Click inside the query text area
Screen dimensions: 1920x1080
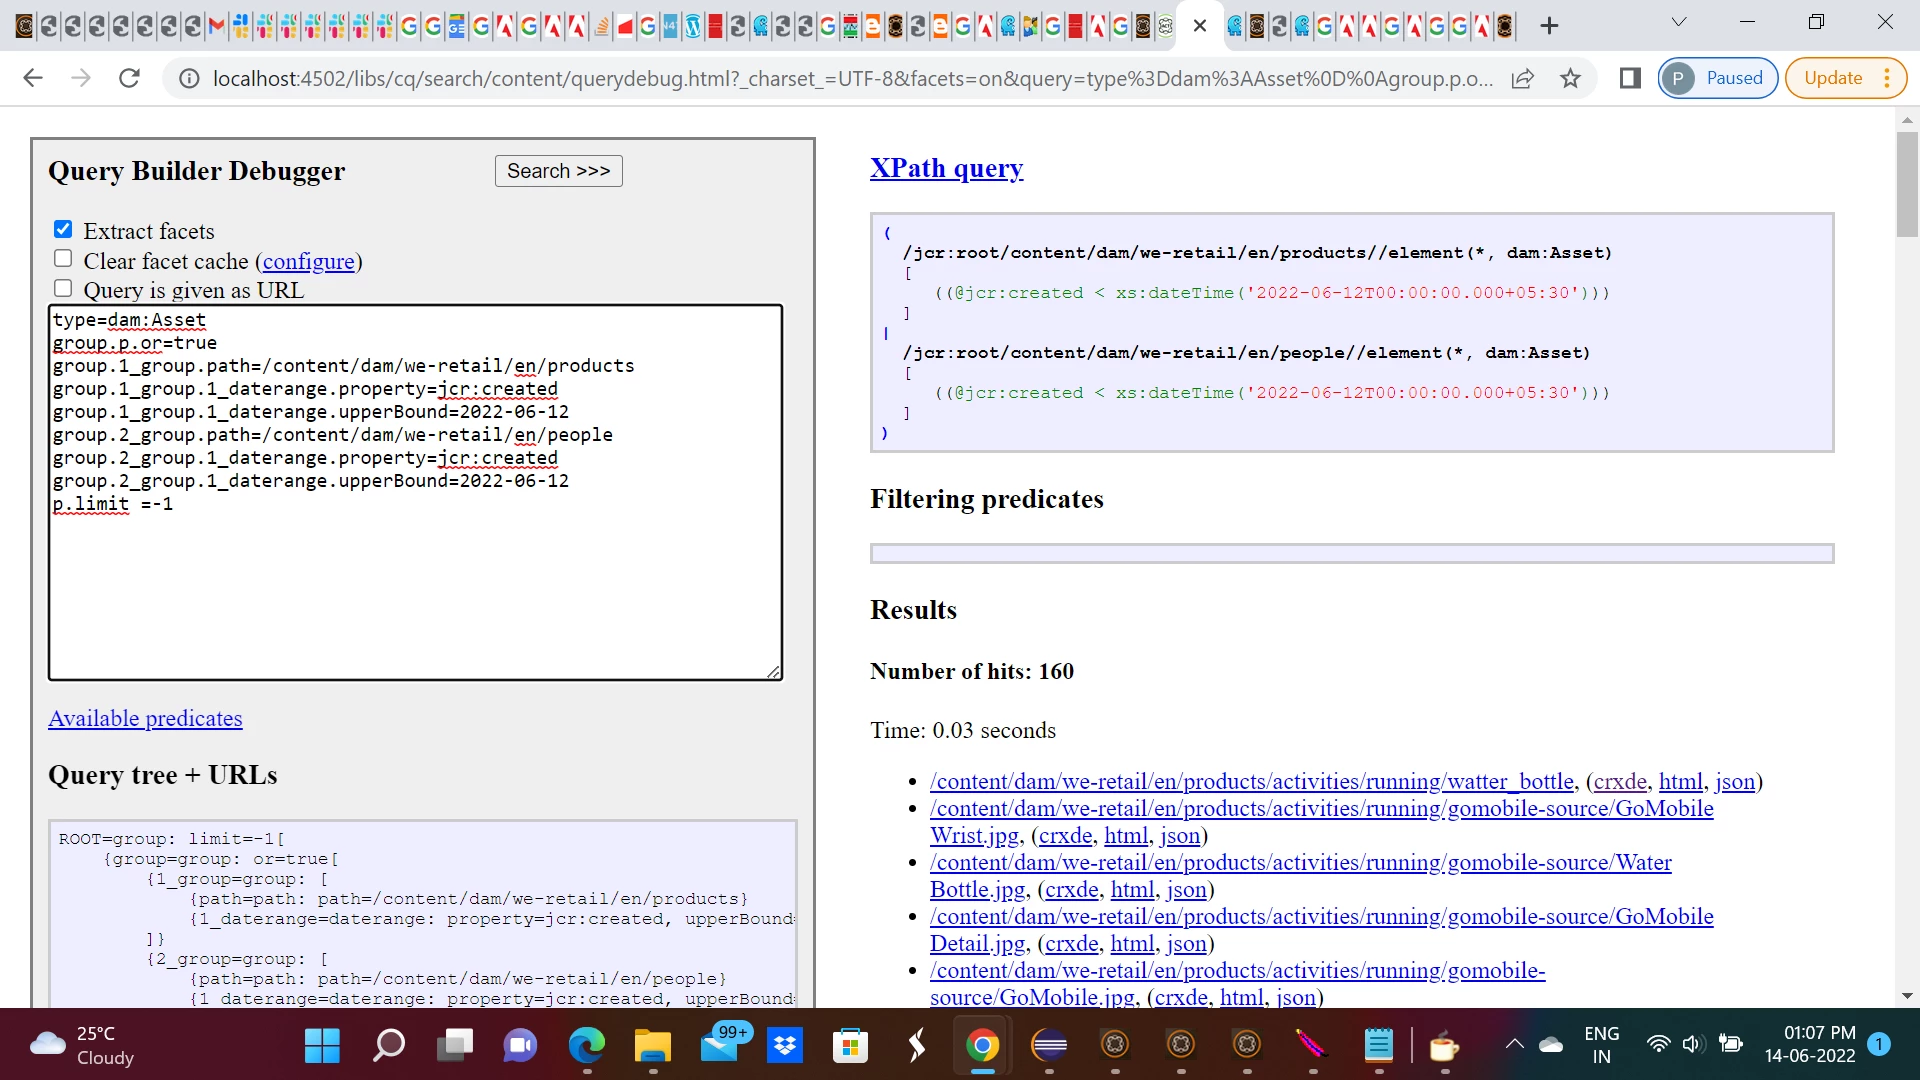[415, 590]
